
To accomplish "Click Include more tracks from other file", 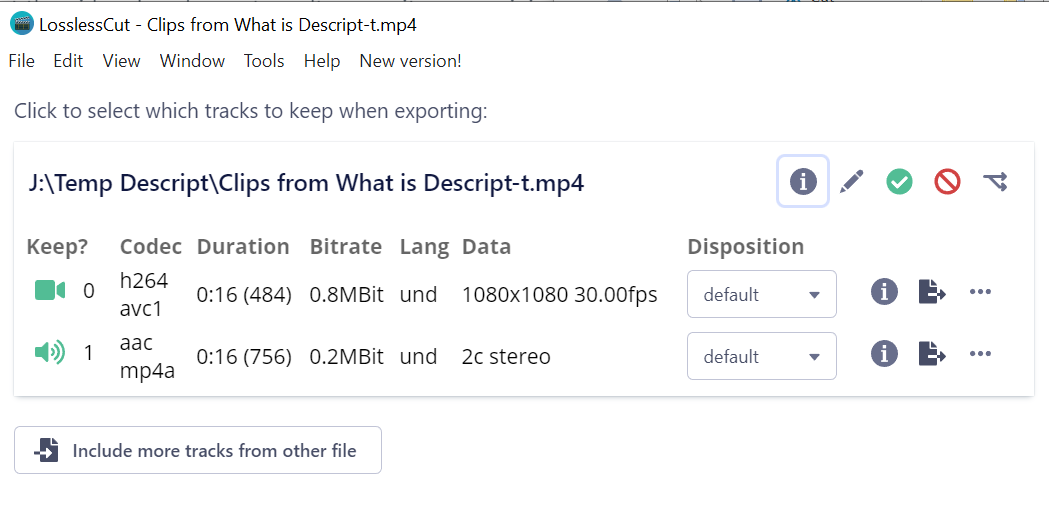I will tap(198, 450).
